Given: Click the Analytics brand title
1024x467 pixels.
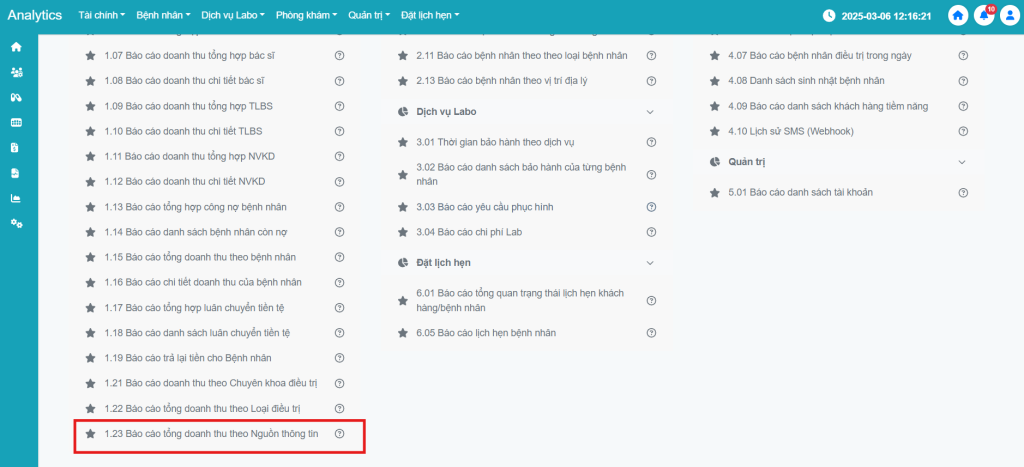Looking at the screenshot, I should pyautogui.click(x=34, y=16).
